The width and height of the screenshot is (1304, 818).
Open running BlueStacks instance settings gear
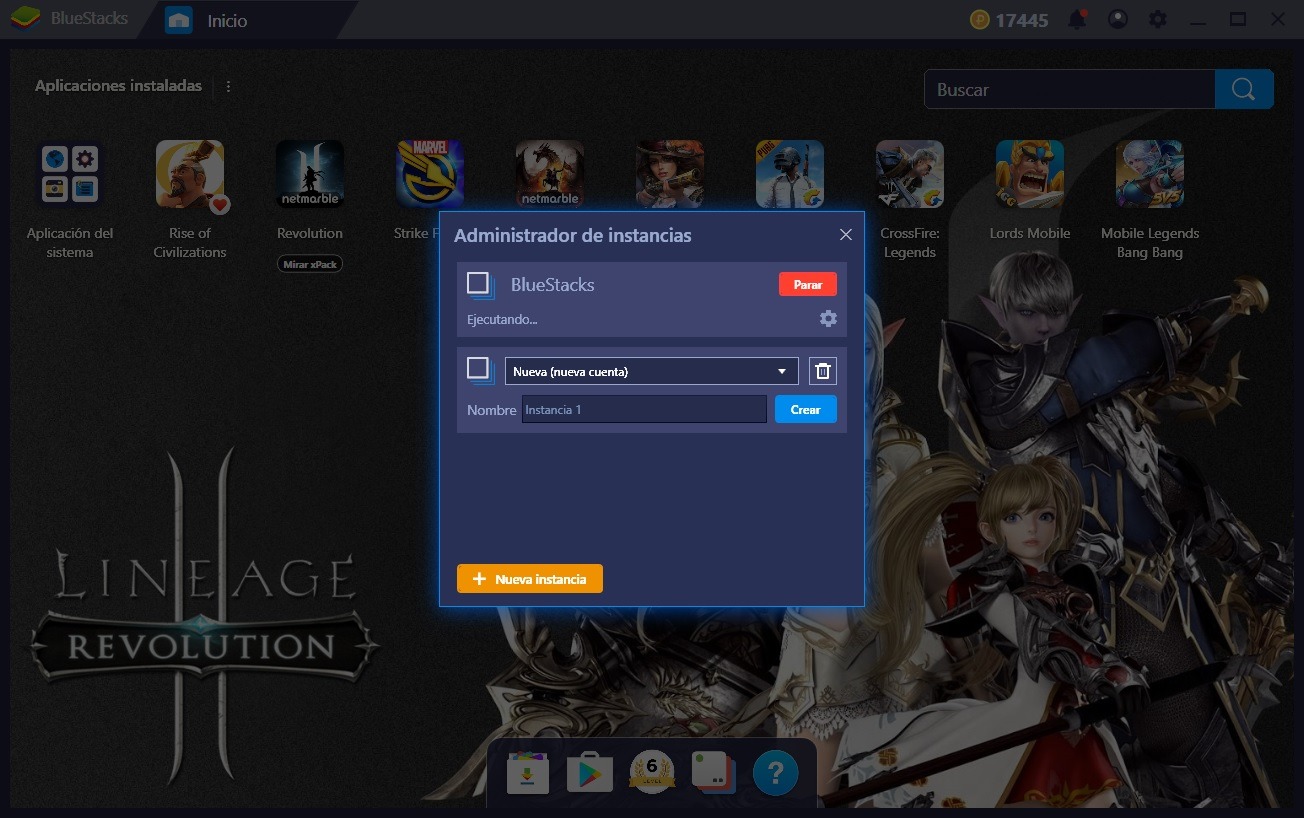(x=828, y=319)
